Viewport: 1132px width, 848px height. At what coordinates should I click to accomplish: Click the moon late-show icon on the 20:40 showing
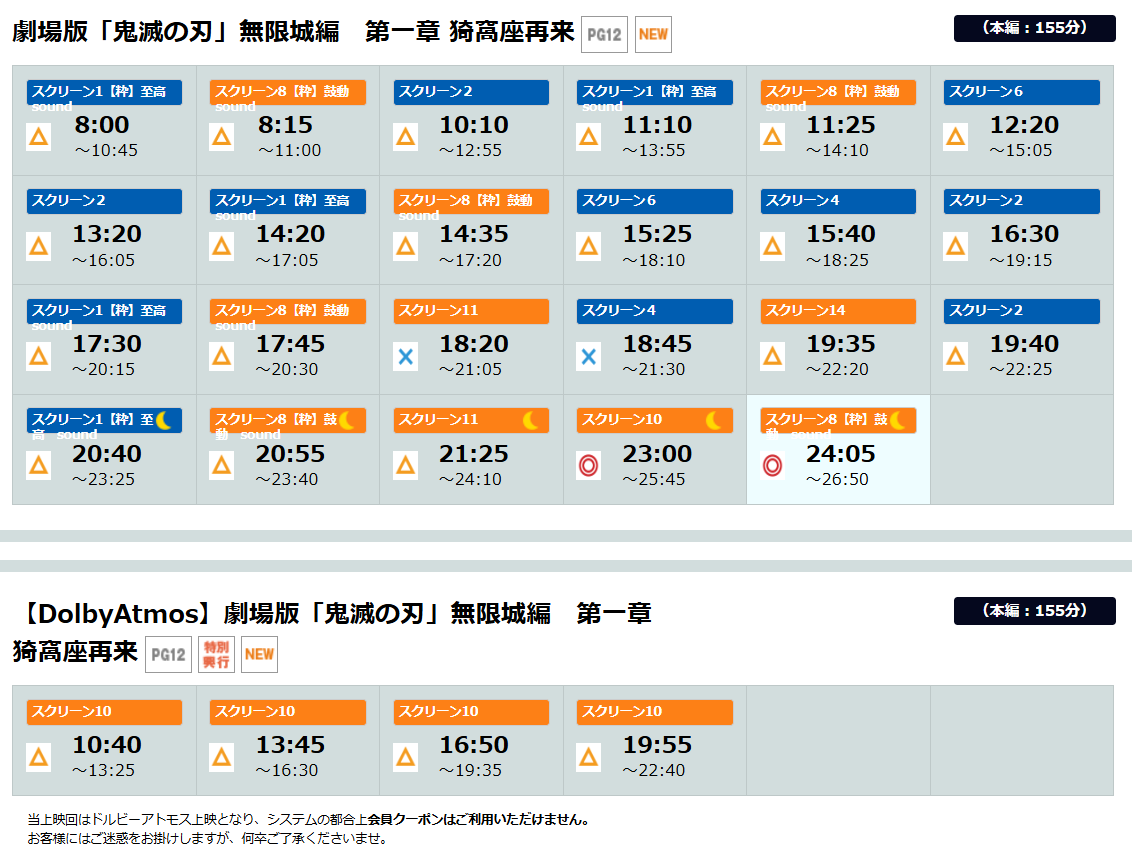coord(164,420)
